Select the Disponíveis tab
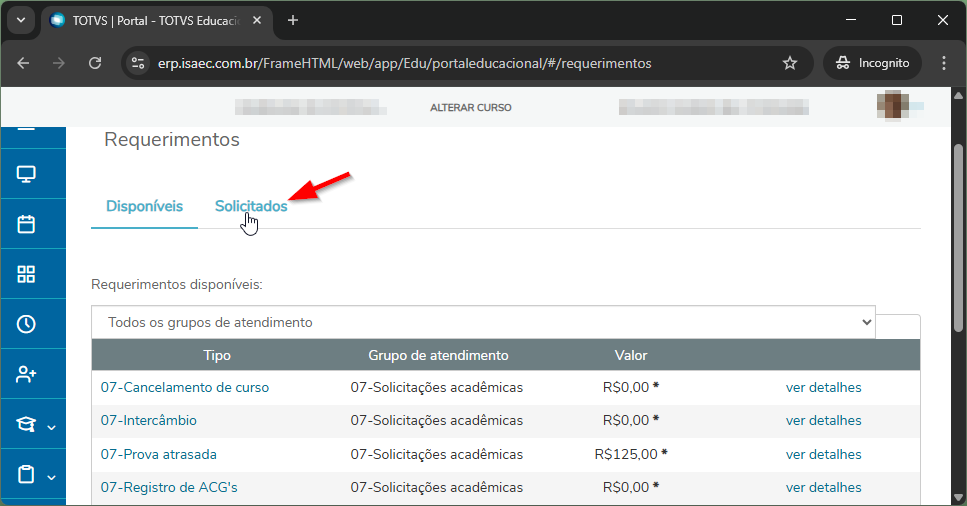This screenshot has width=967, height=506. 144,206
